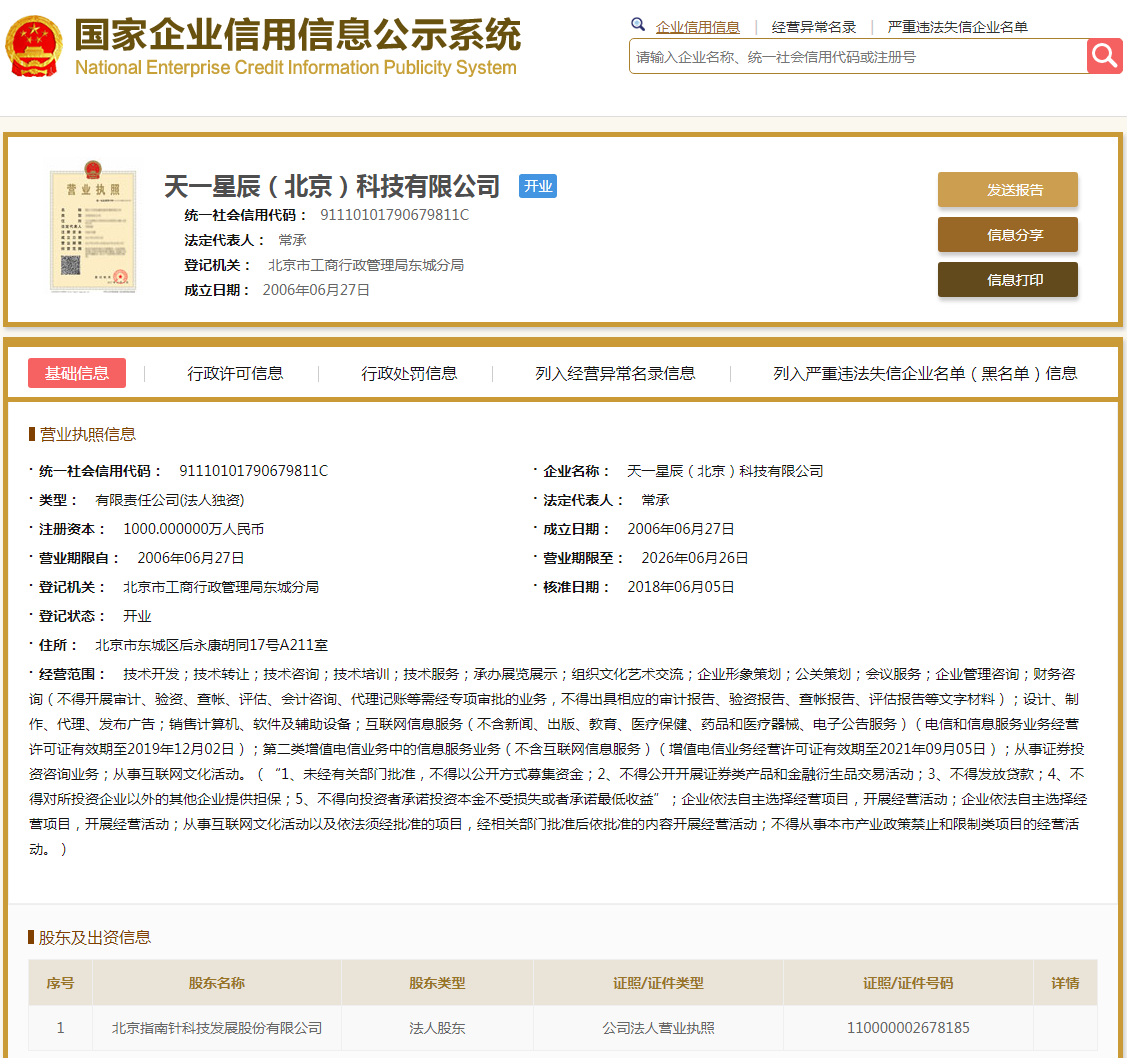
Task: Click the small magnifier icon beside 企业信用信息
Action: [638, 25]
